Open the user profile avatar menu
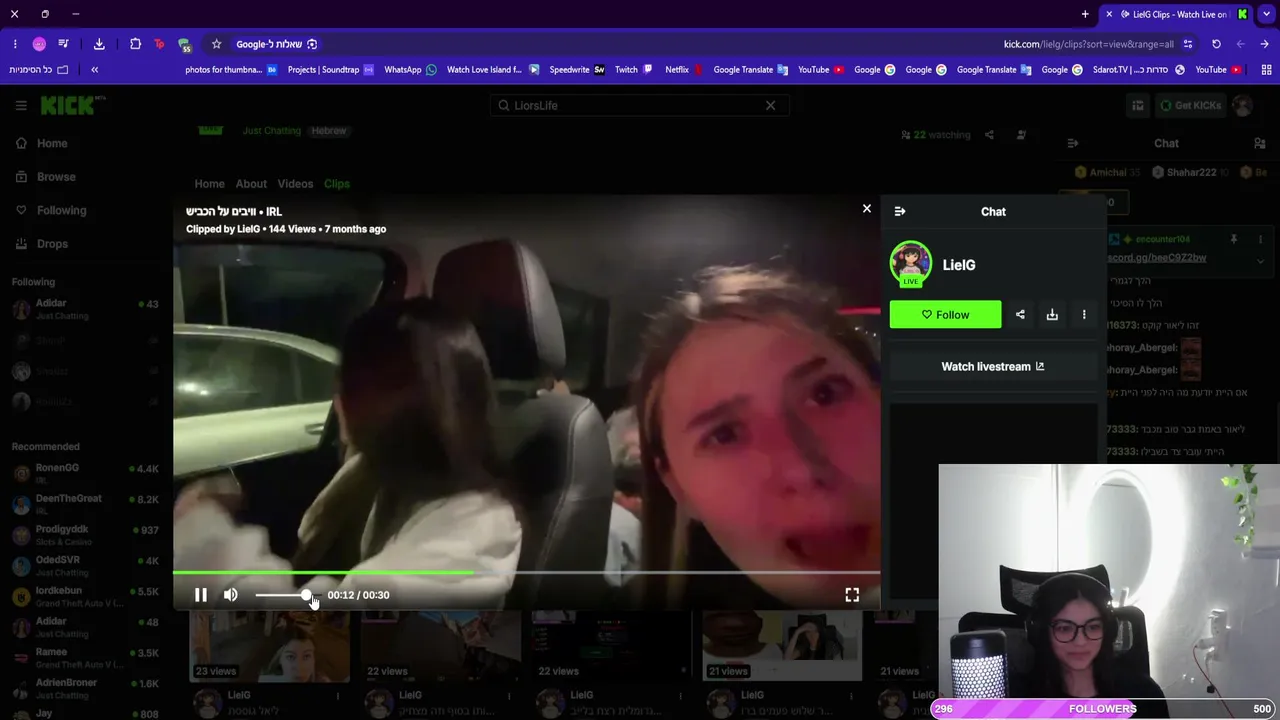Screen dimensions: 1280x720 point(1242,105)
